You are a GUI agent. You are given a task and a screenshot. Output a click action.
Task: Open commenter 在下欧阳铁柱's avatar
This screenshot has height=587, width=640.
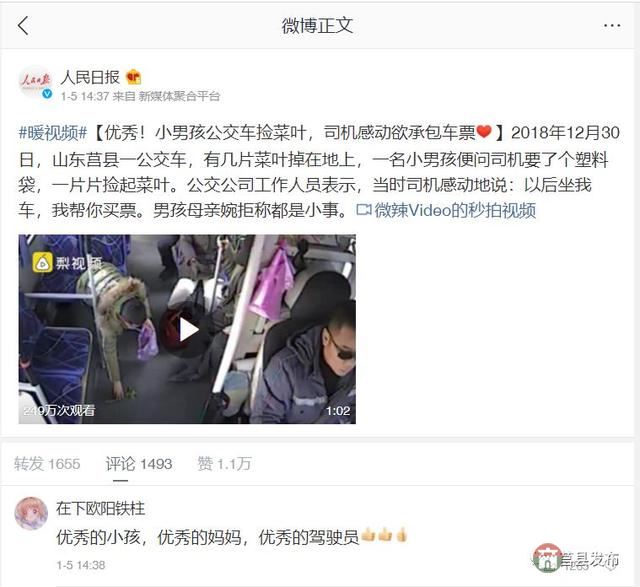click(31, 513)
